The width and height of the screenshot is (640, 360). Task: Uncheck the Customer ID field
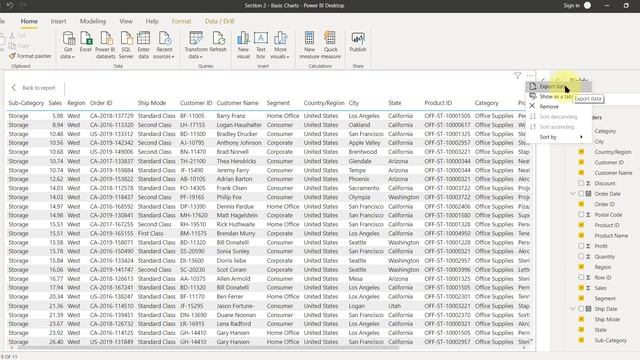tap(581, 162)
